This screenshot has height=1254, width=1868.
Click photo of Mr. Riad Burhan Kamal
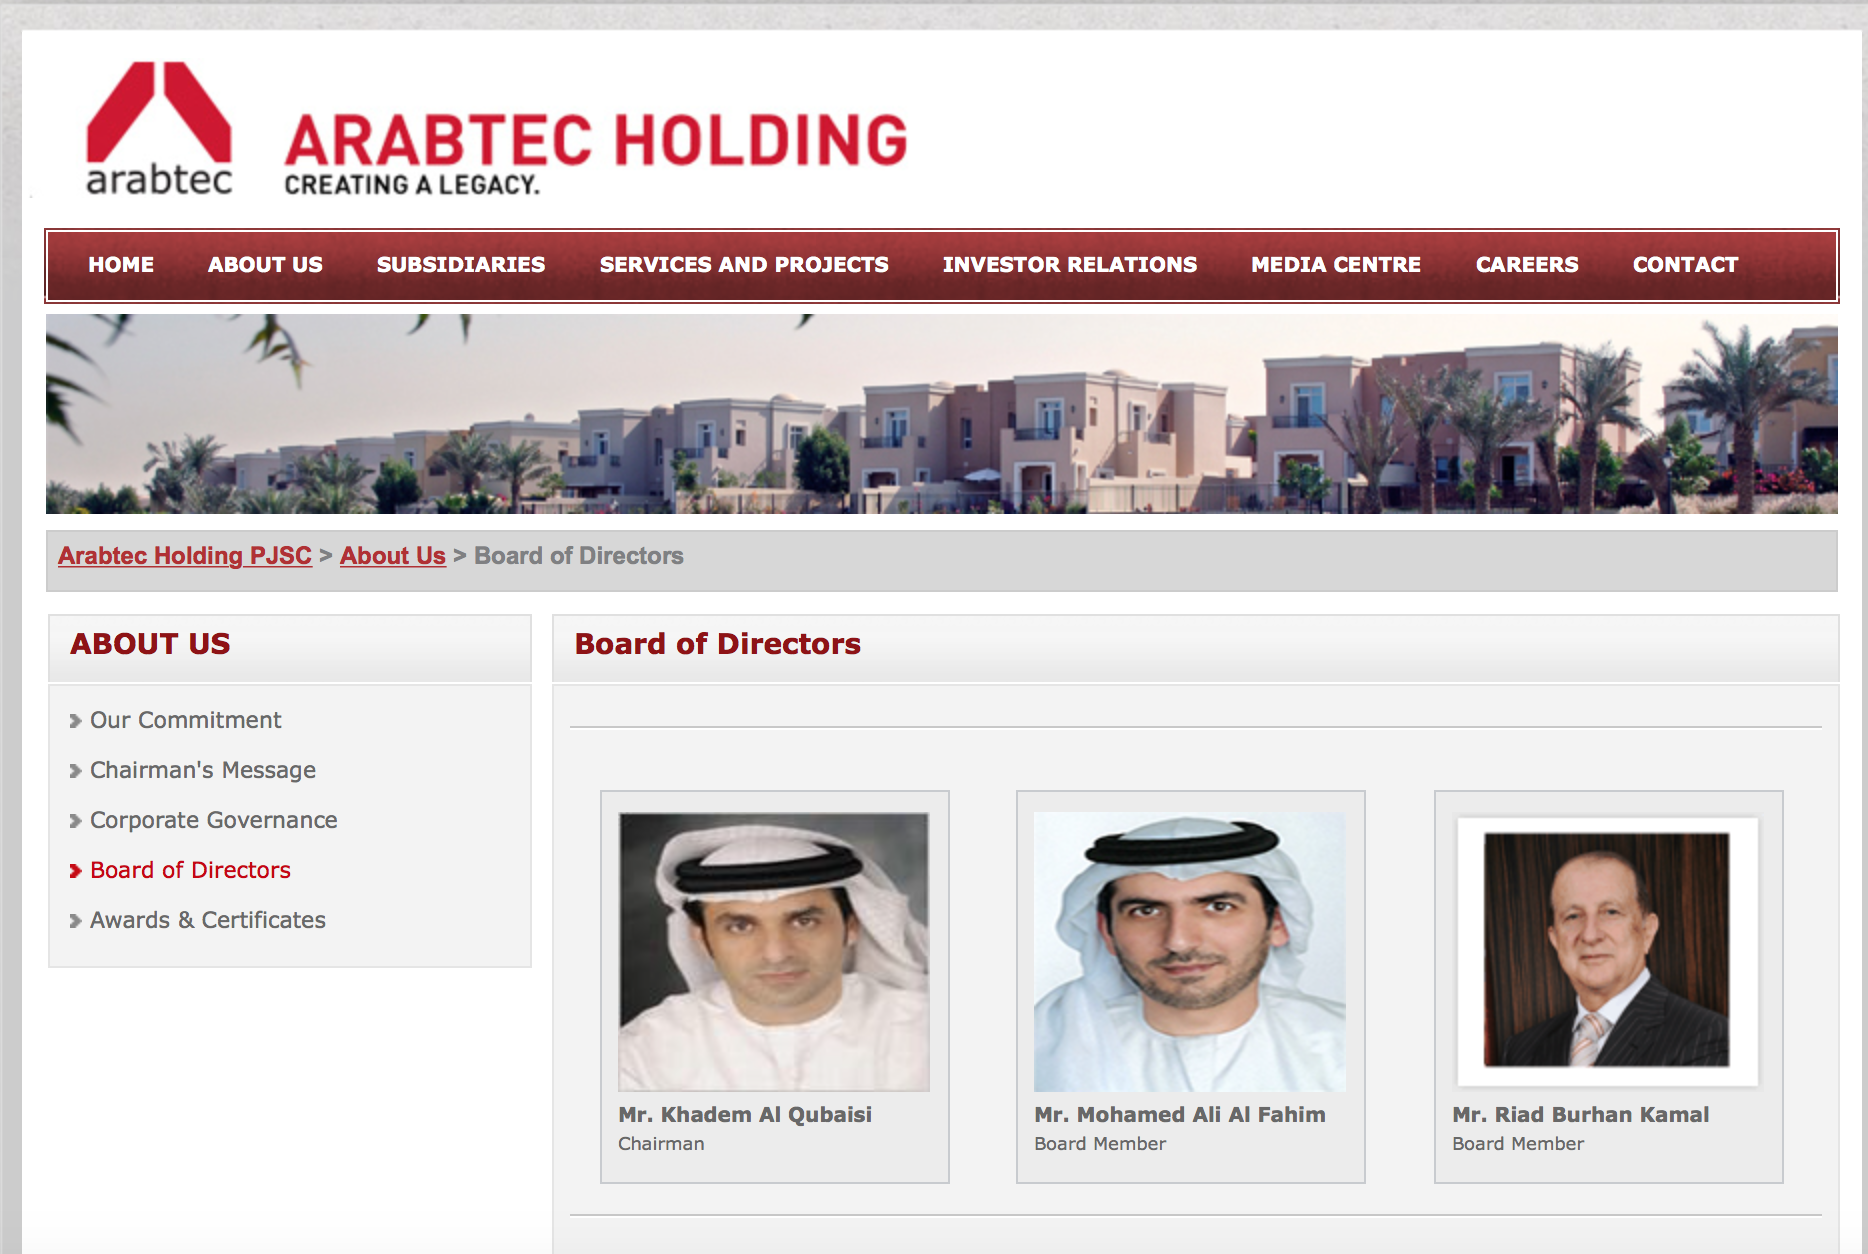pyautogui.click(x=1607, y=951)
